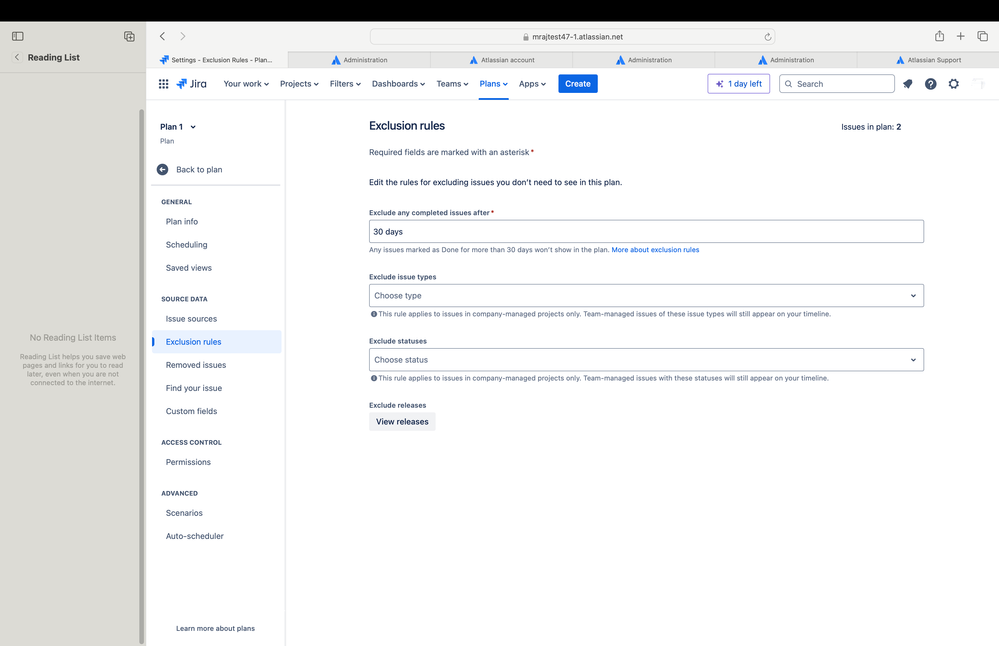Click the Back to plan arrow icon
Viewport: 999px width, 646px height.
point(162,169)
